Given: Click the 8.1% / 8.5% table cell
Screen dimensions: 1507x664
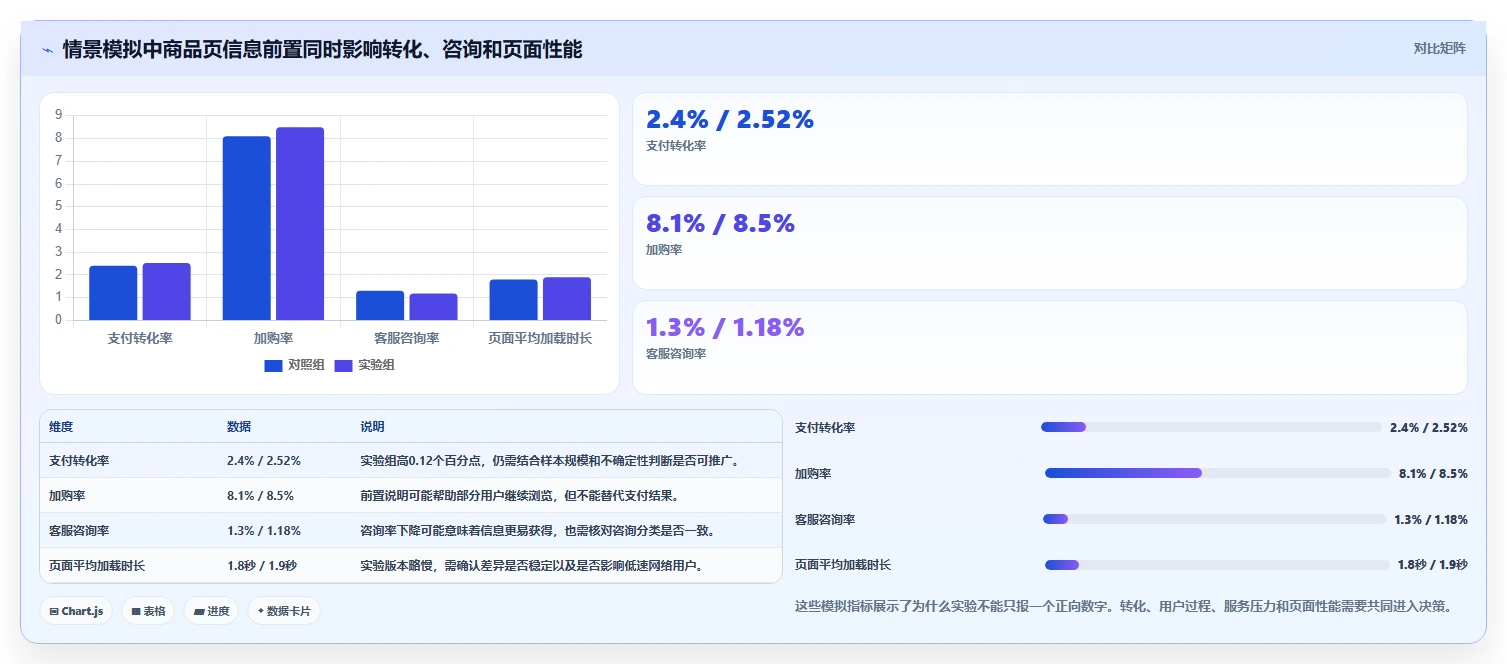Looking at the screenshot, I should (x=260, y=496).
